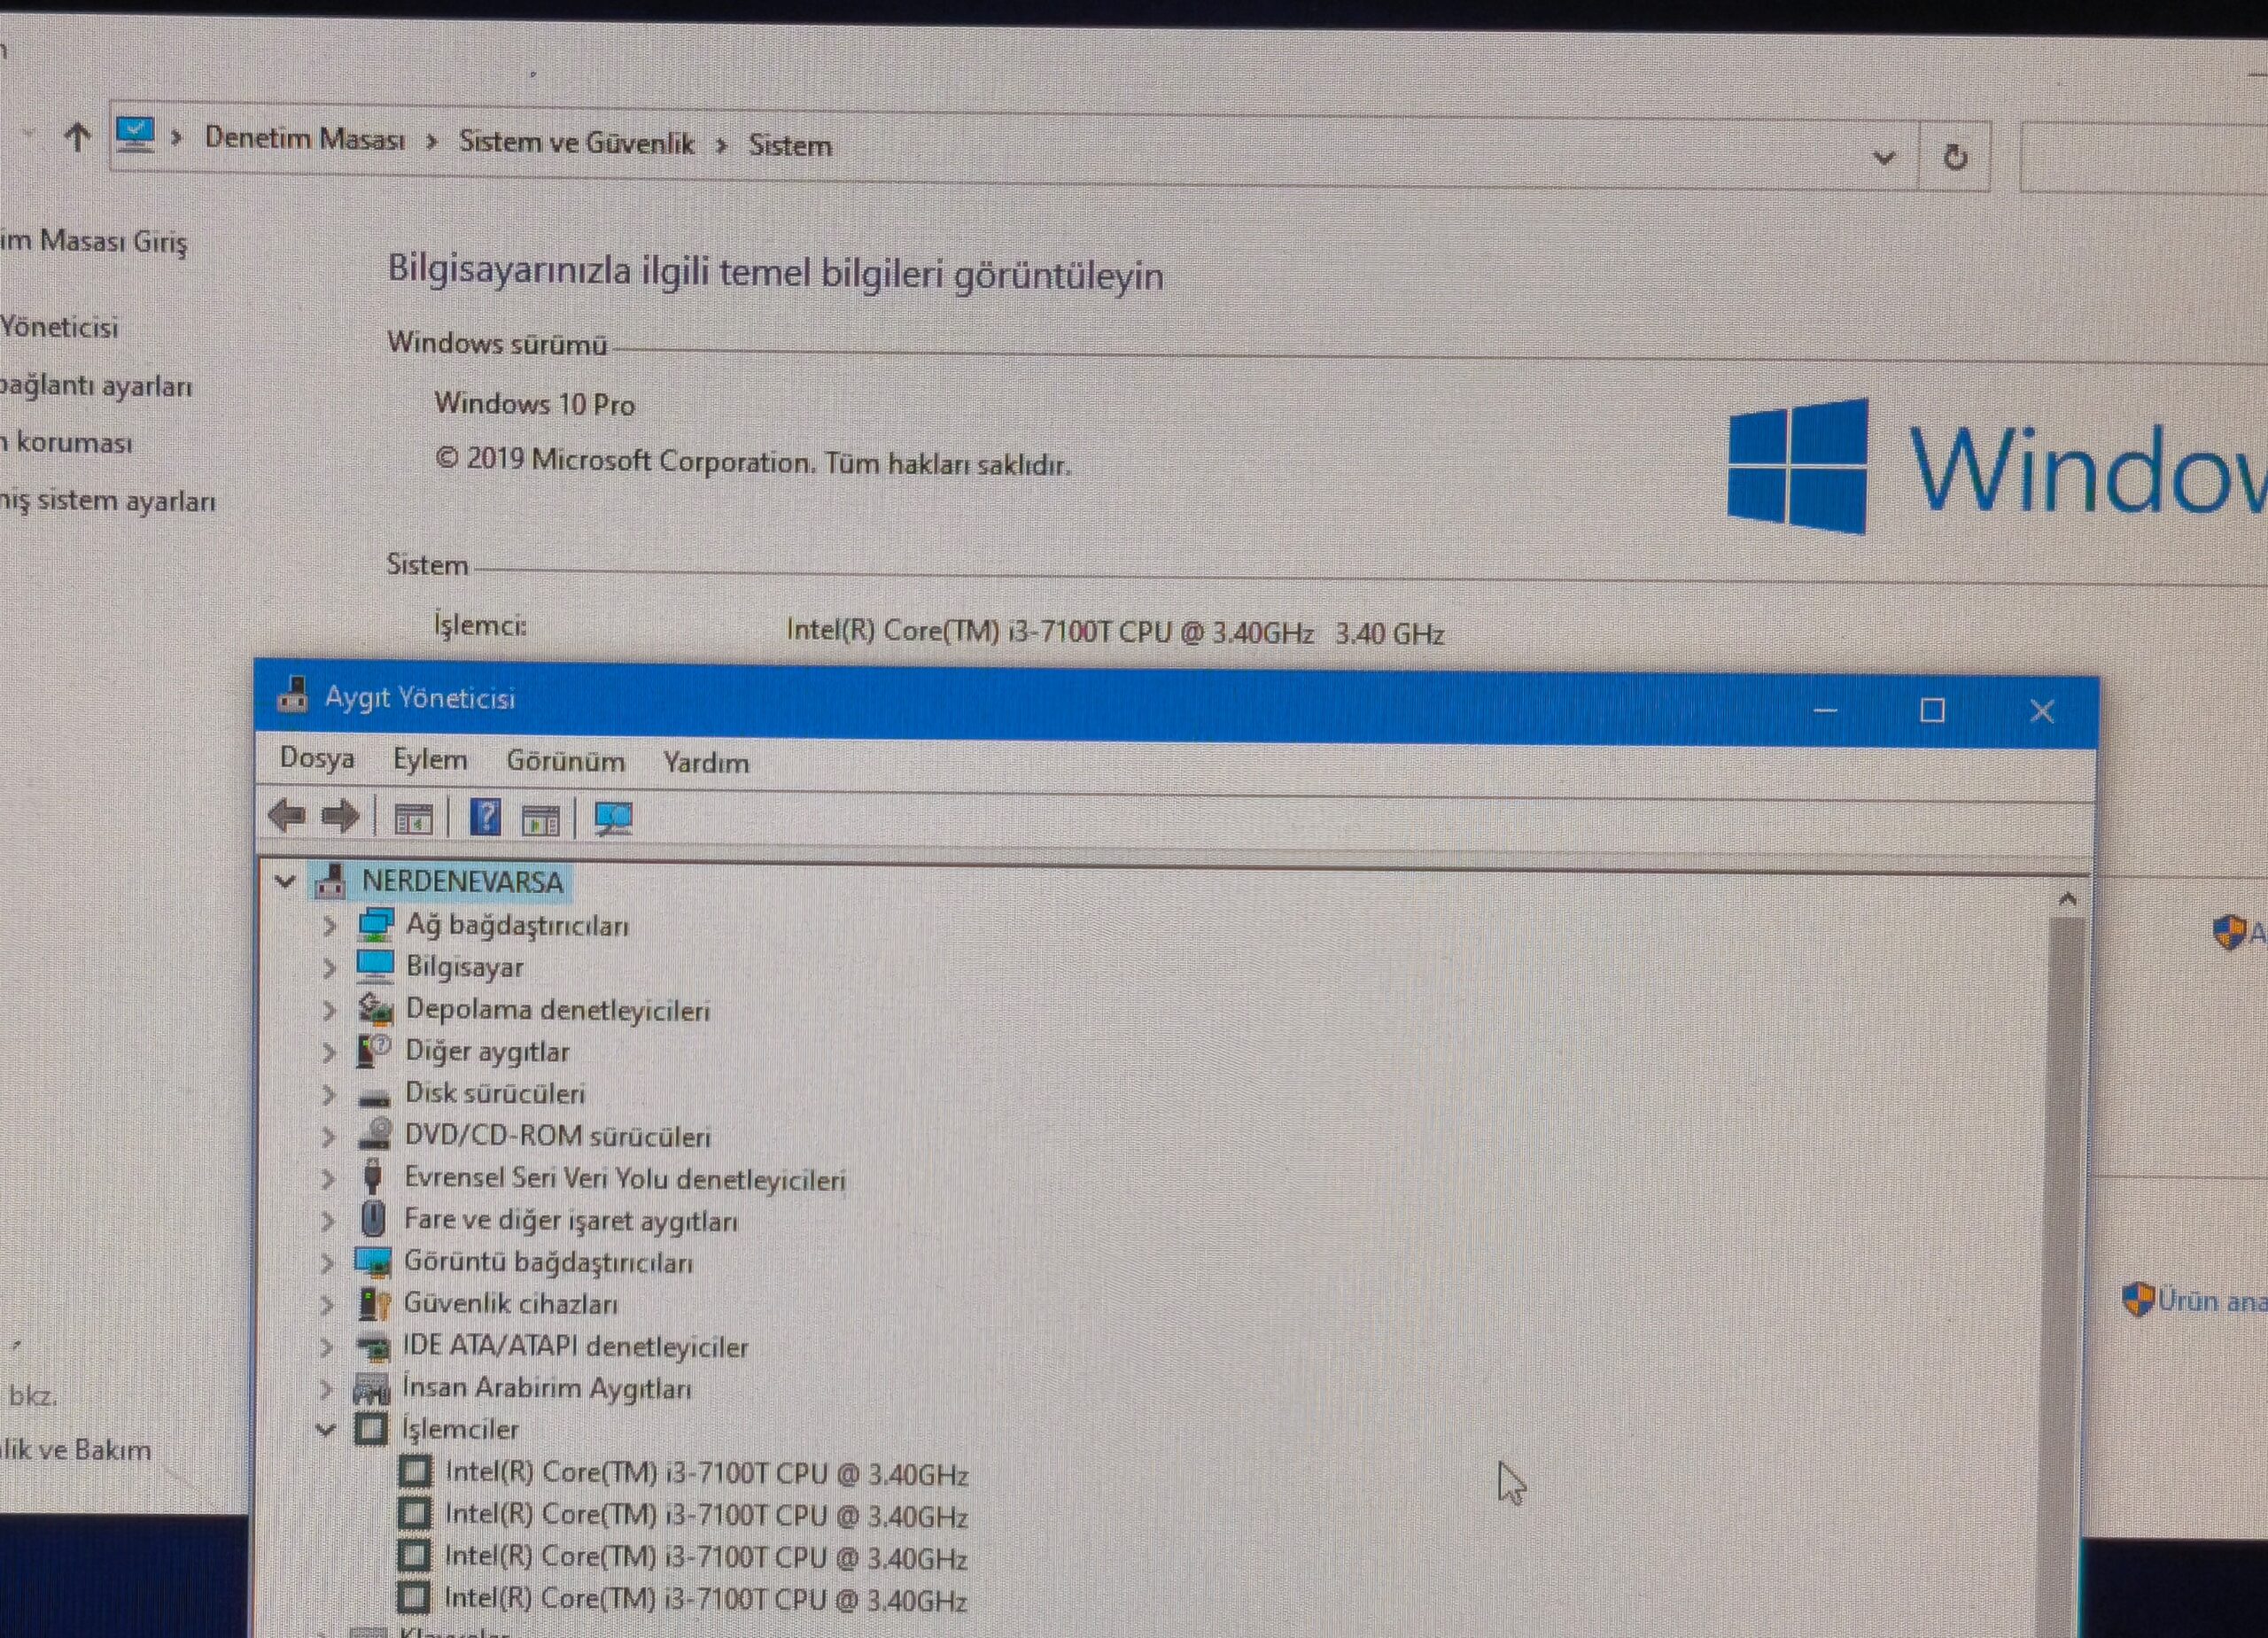Click the İşlemciler processor category icon
This screenshot has width=2268, height=1638.
pos(371,1428)
